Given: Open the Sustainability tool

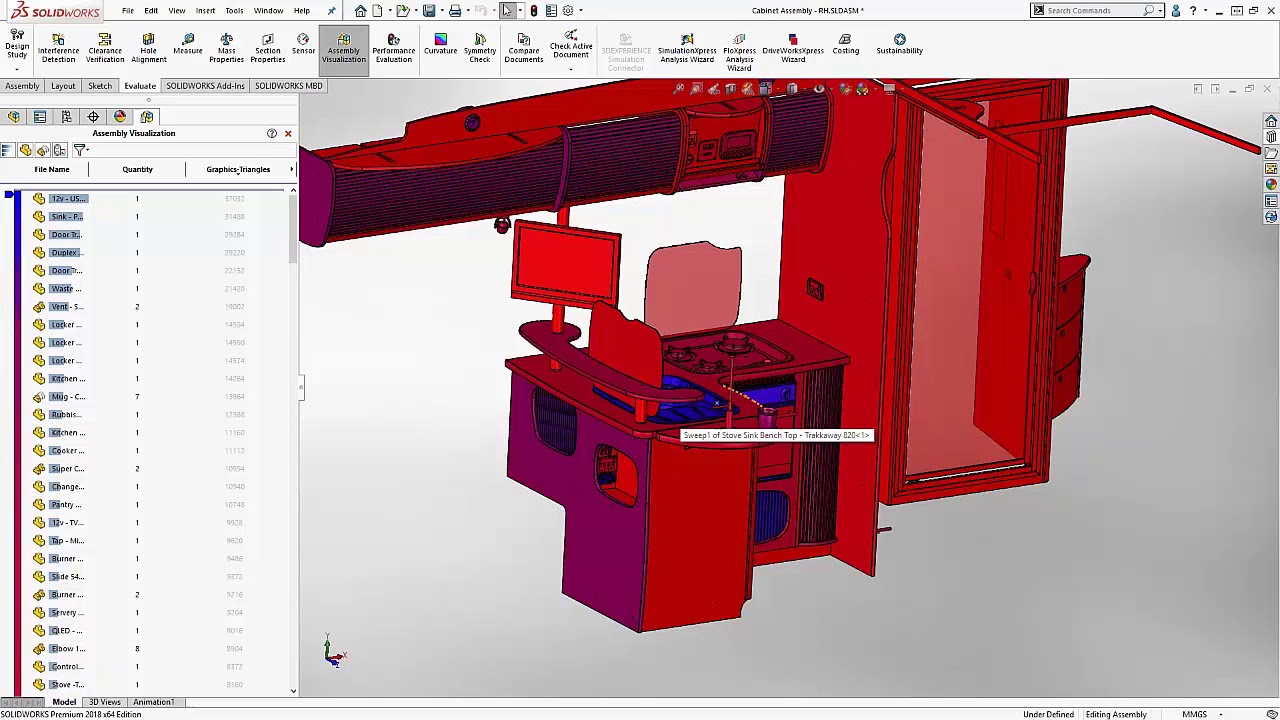Looking at the screenshot, I should pyautogui.click(x=900, y=45).
